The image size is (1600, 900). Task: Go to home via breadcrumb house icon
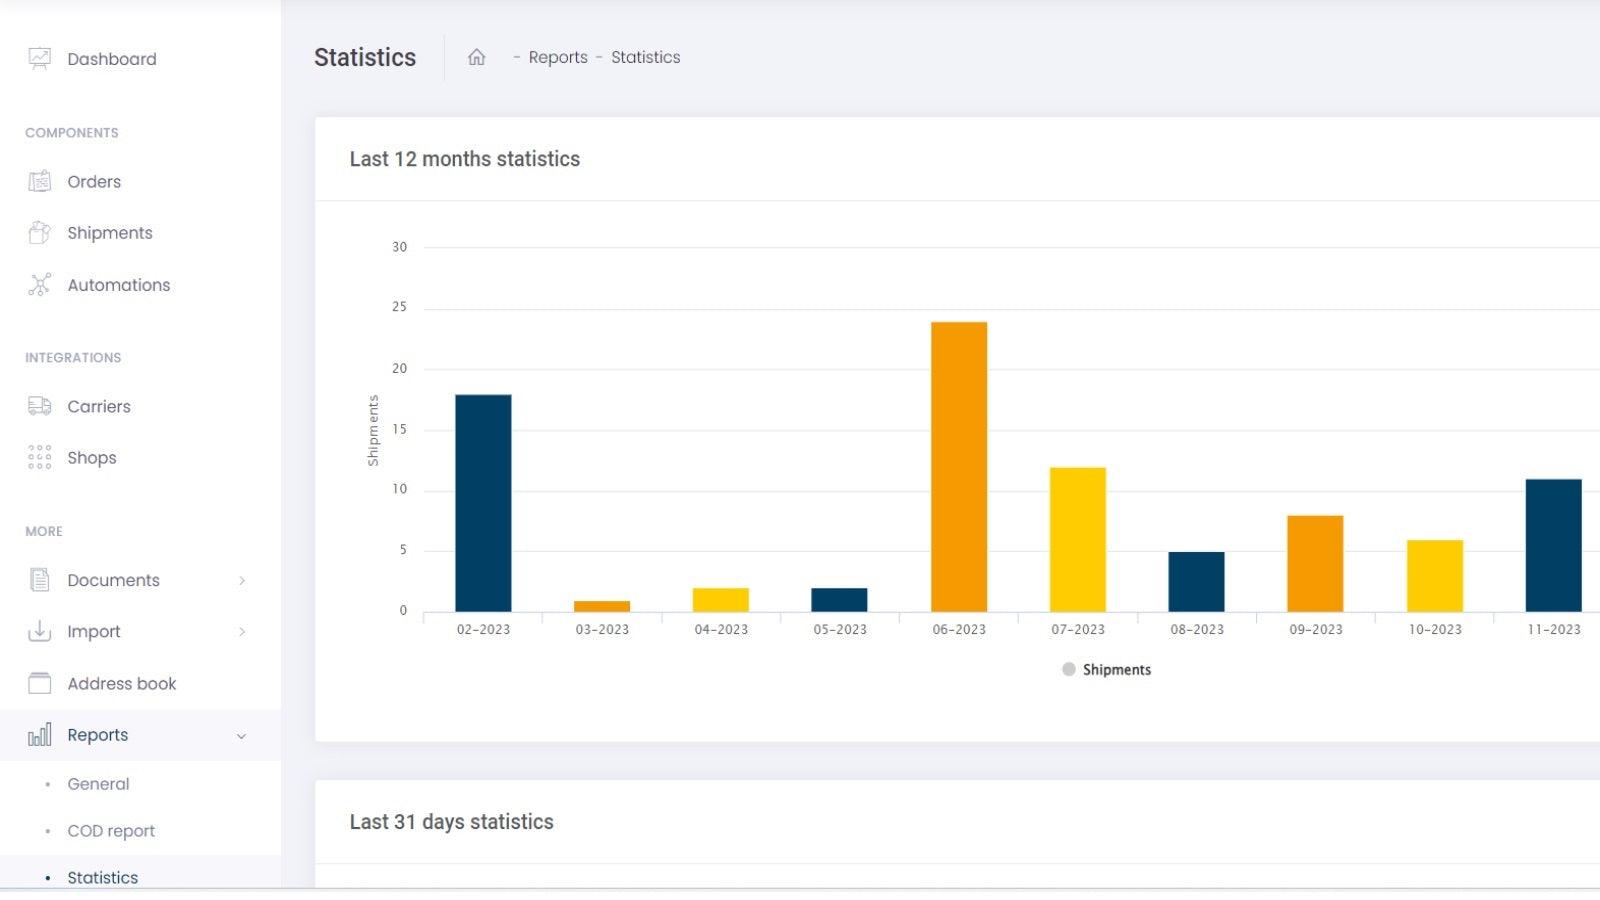click(476, 58)
